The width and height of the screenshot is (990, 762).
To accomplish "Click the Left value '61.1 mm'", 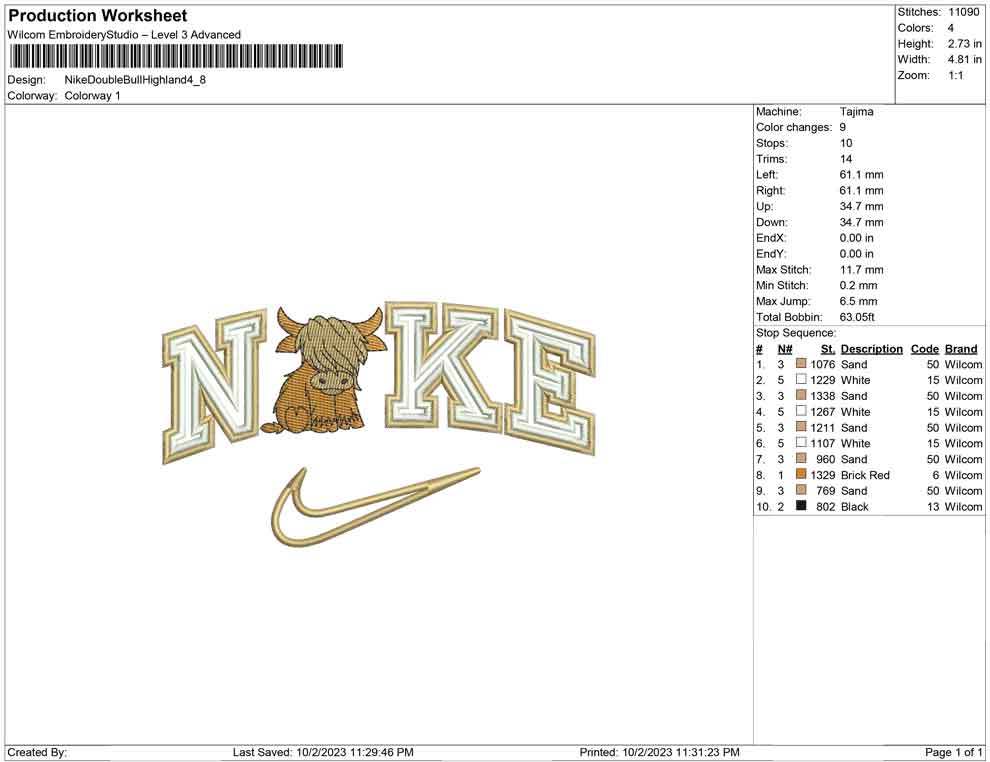I will [861, 175].
